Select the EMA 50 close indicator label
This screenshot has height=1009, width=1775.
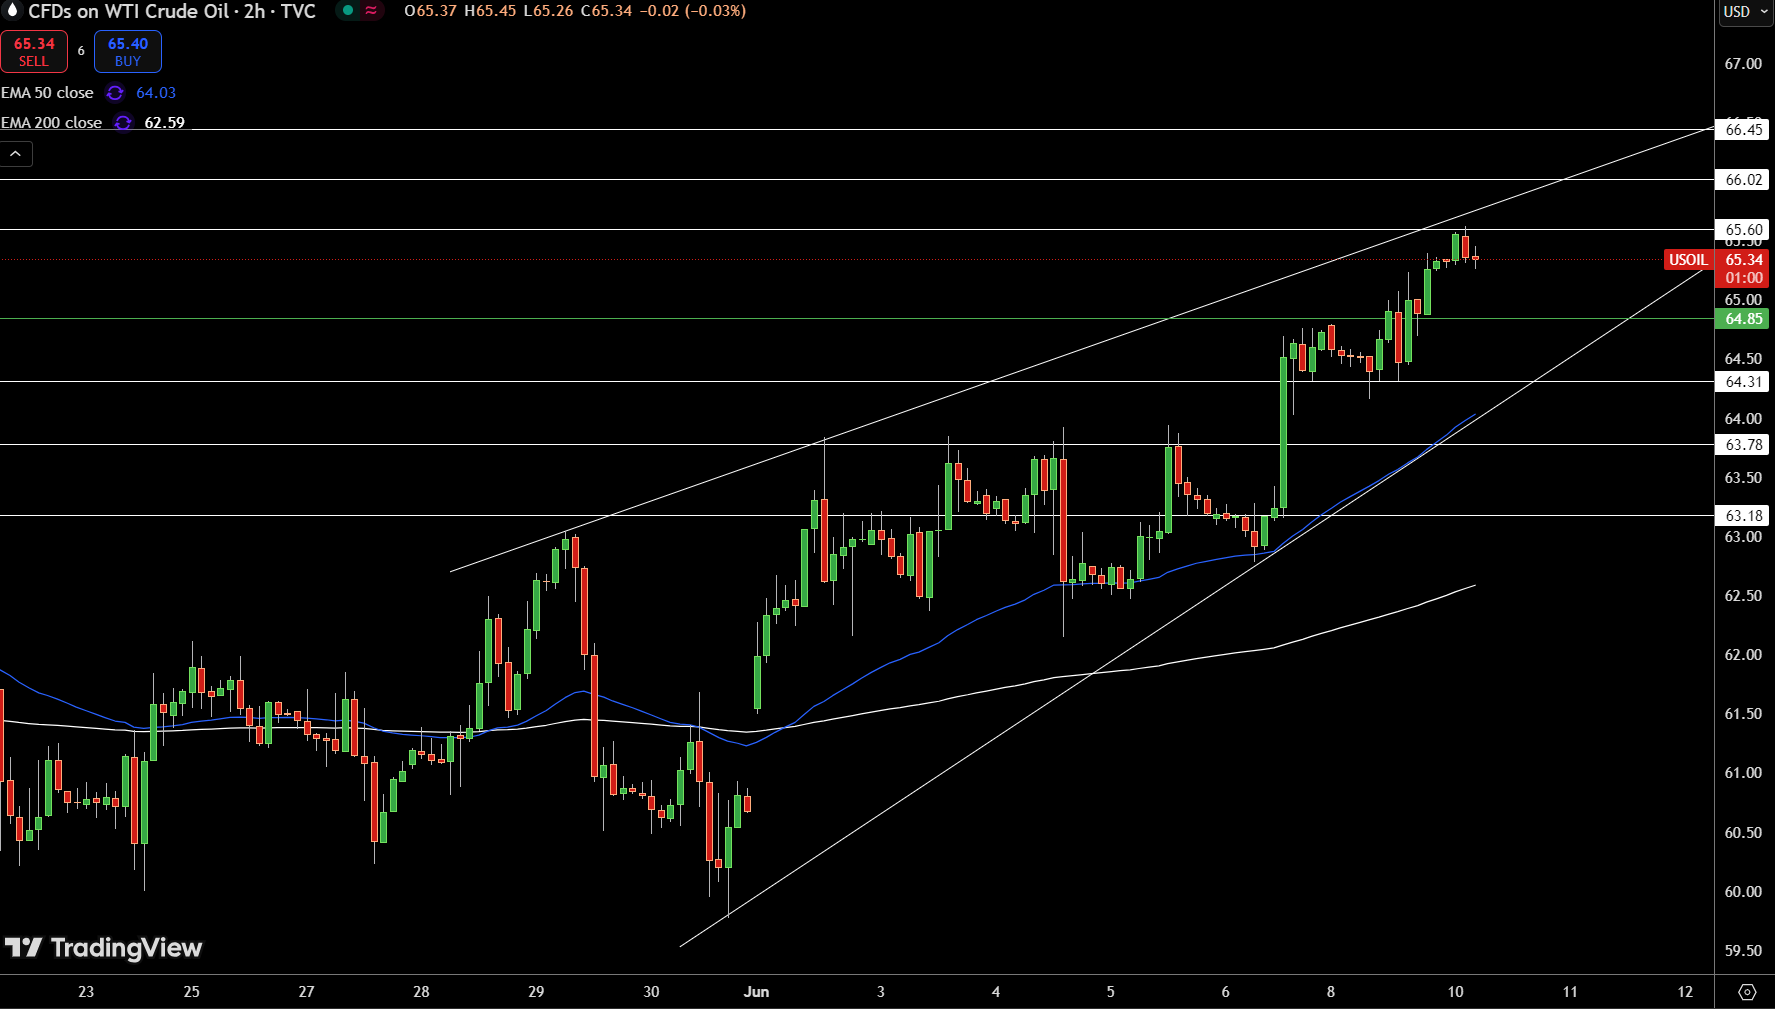click(x=47, y=93)
